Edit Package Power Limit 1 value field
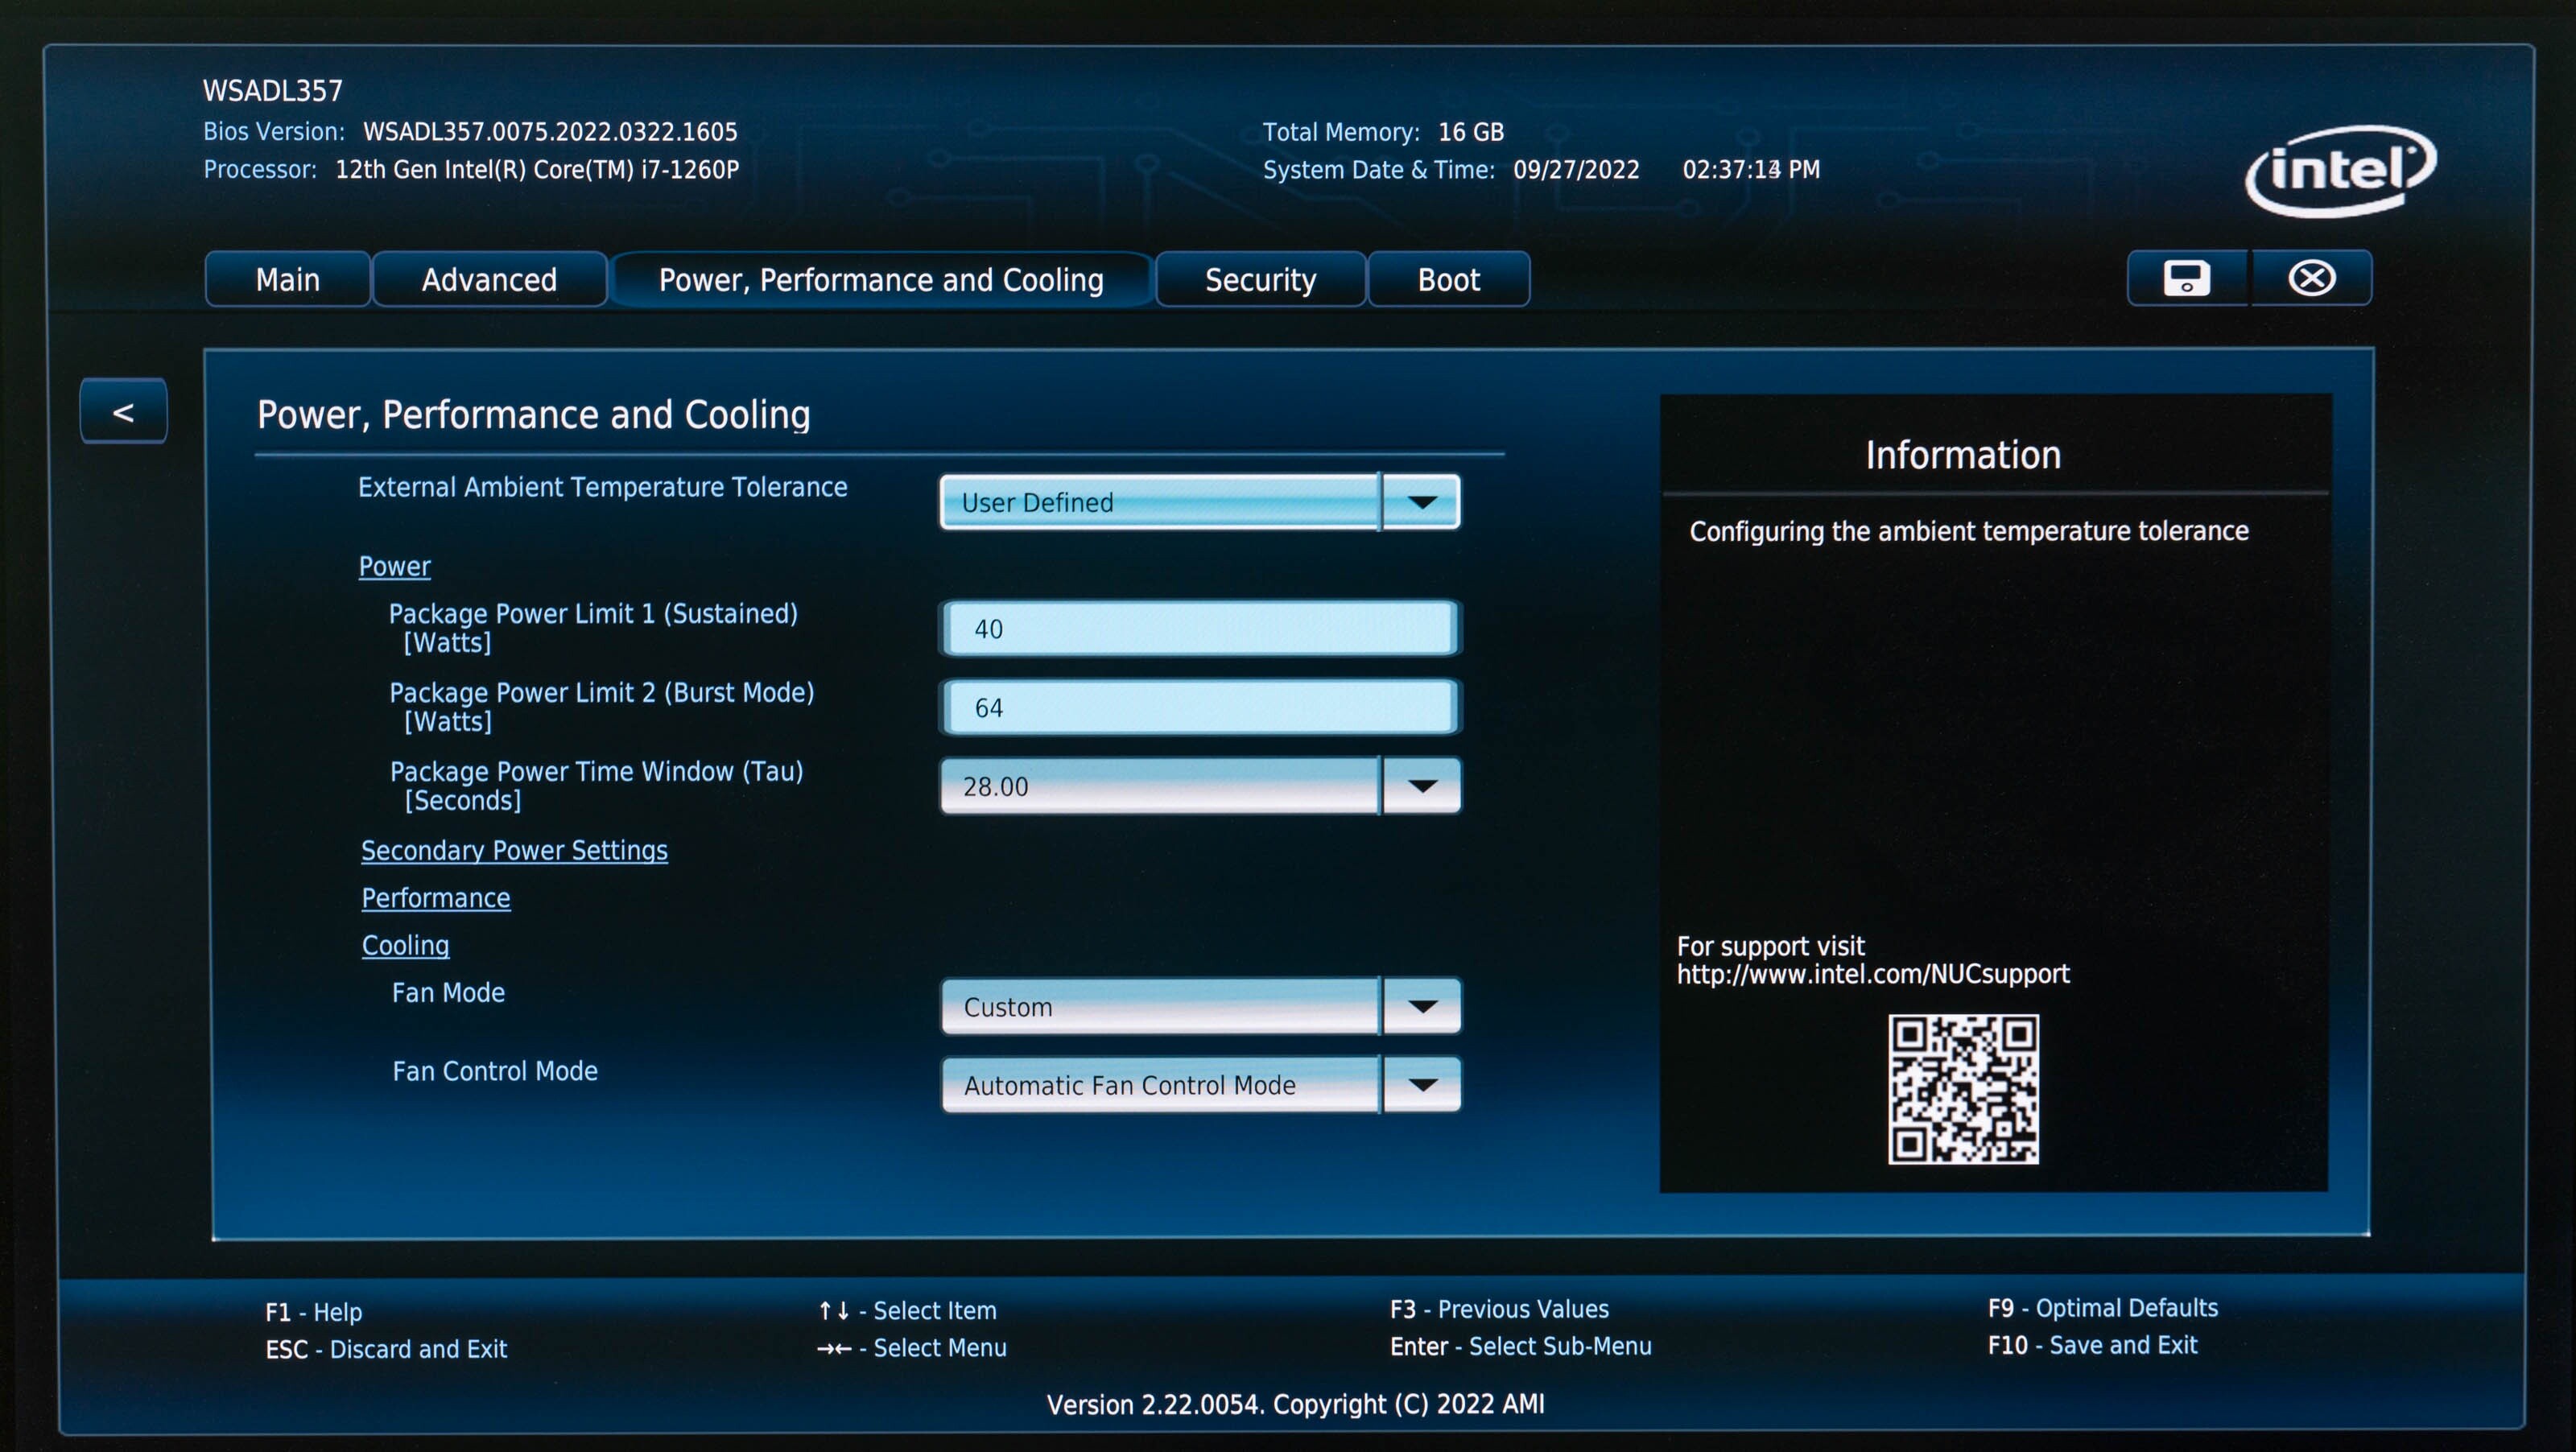Screen dimensions: 2576x1452 click(x=1199, y=629)
